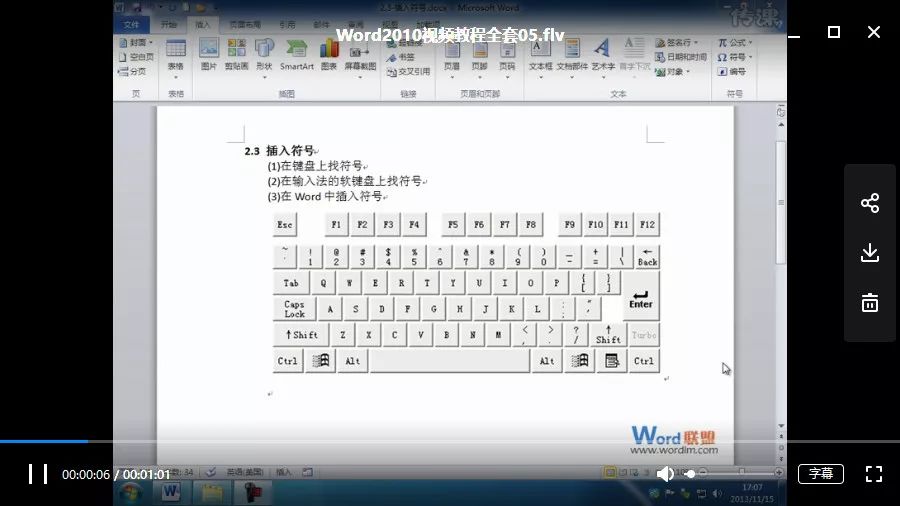Click the SmartArt icon in the ribbon
Image resolution: width=900 pixels, height=506 pixels.
pos(296,55)
